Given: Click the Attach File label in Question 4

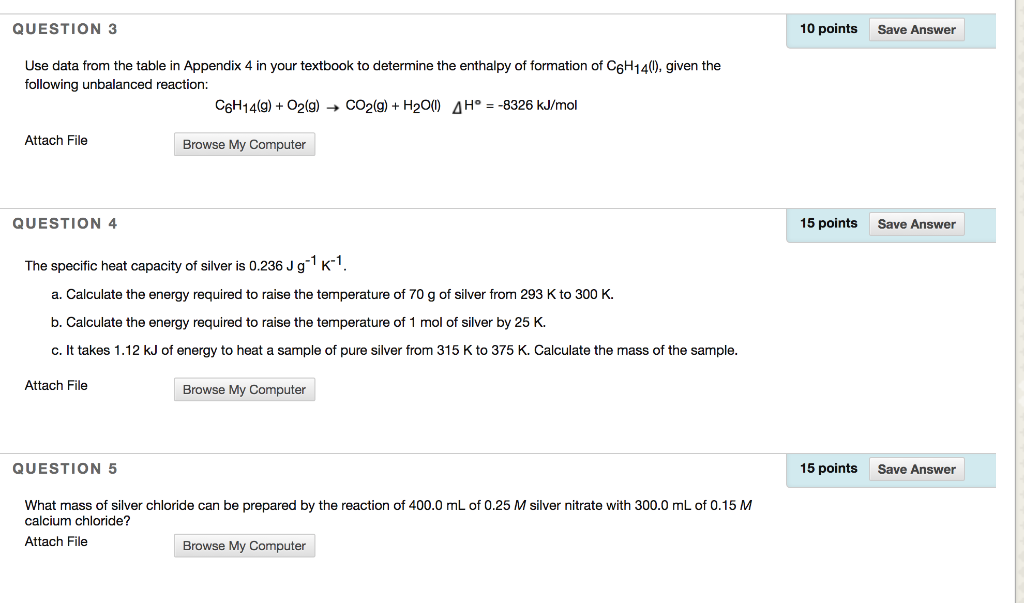Looking at the screenshot, I should click(55, 385).
